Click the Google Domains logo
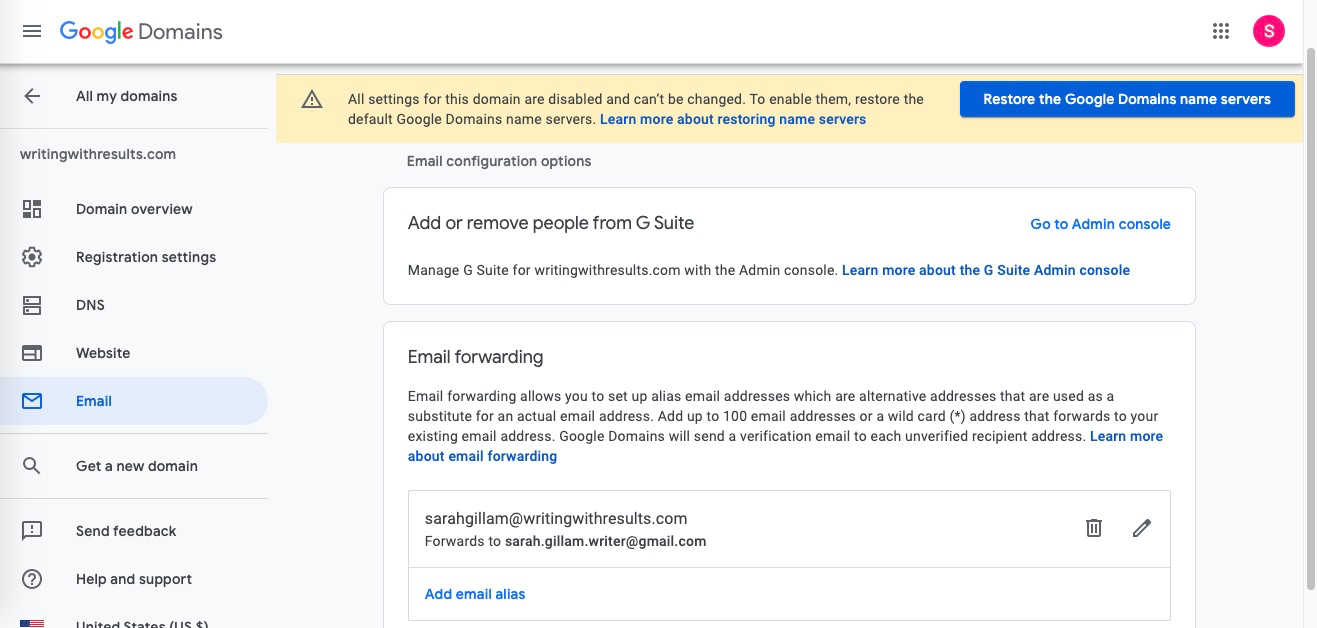 (x=141, y=31)
